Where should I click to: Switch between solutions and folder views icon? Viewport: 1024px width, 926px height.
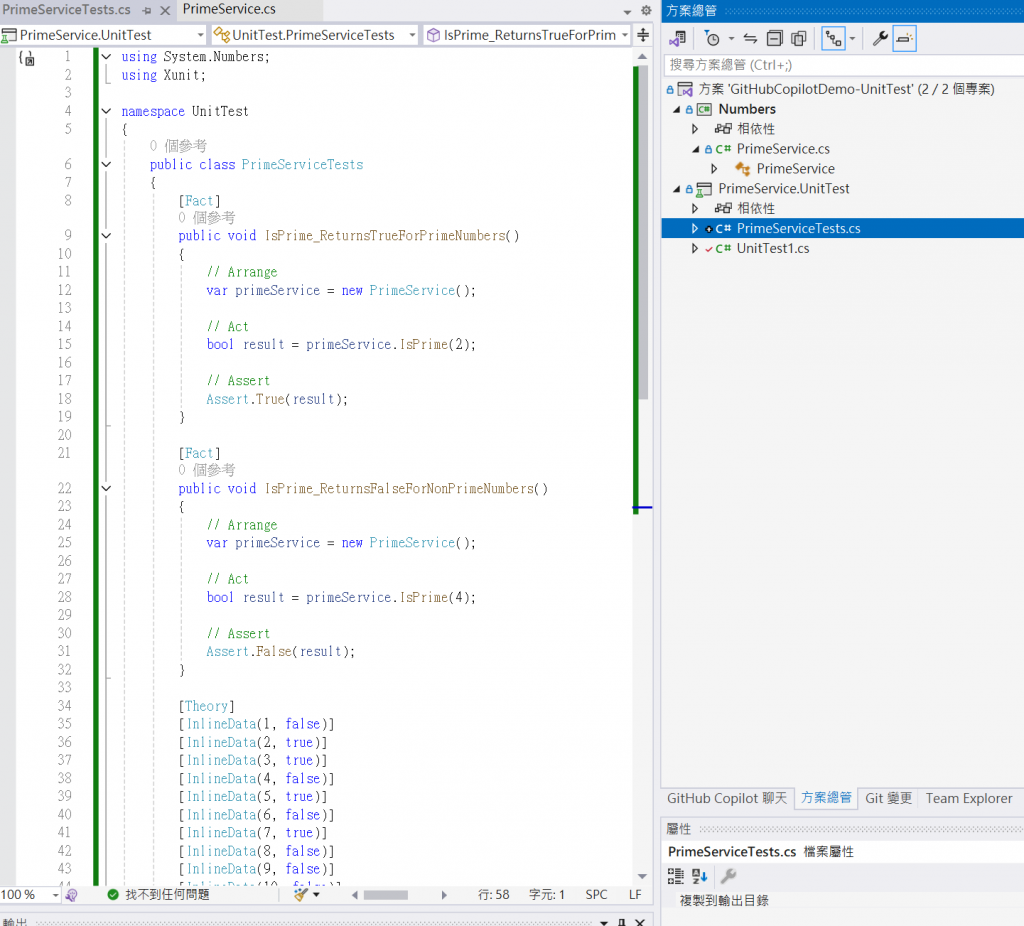click(x=678, y=39)
